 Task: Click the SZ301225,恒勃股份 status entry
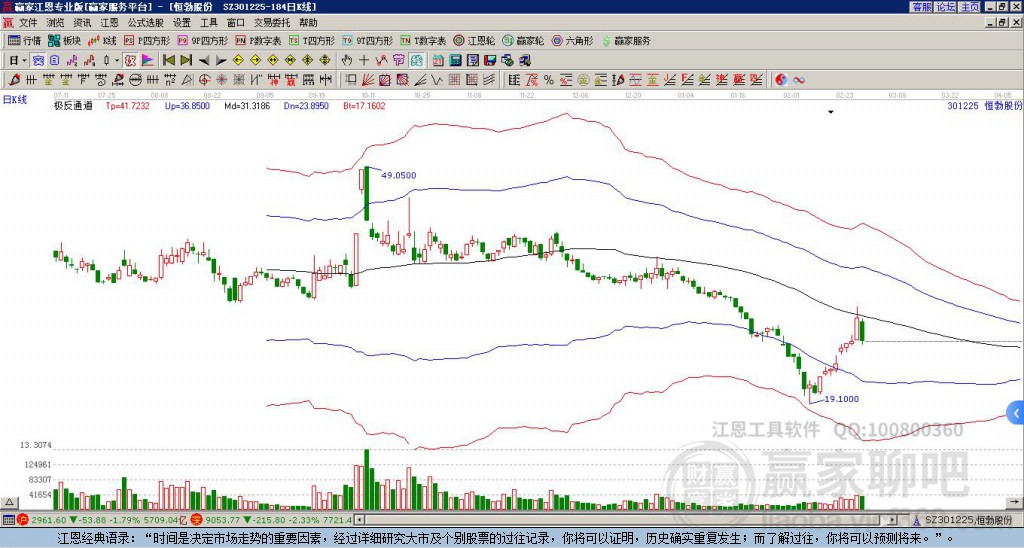[966, 520]
